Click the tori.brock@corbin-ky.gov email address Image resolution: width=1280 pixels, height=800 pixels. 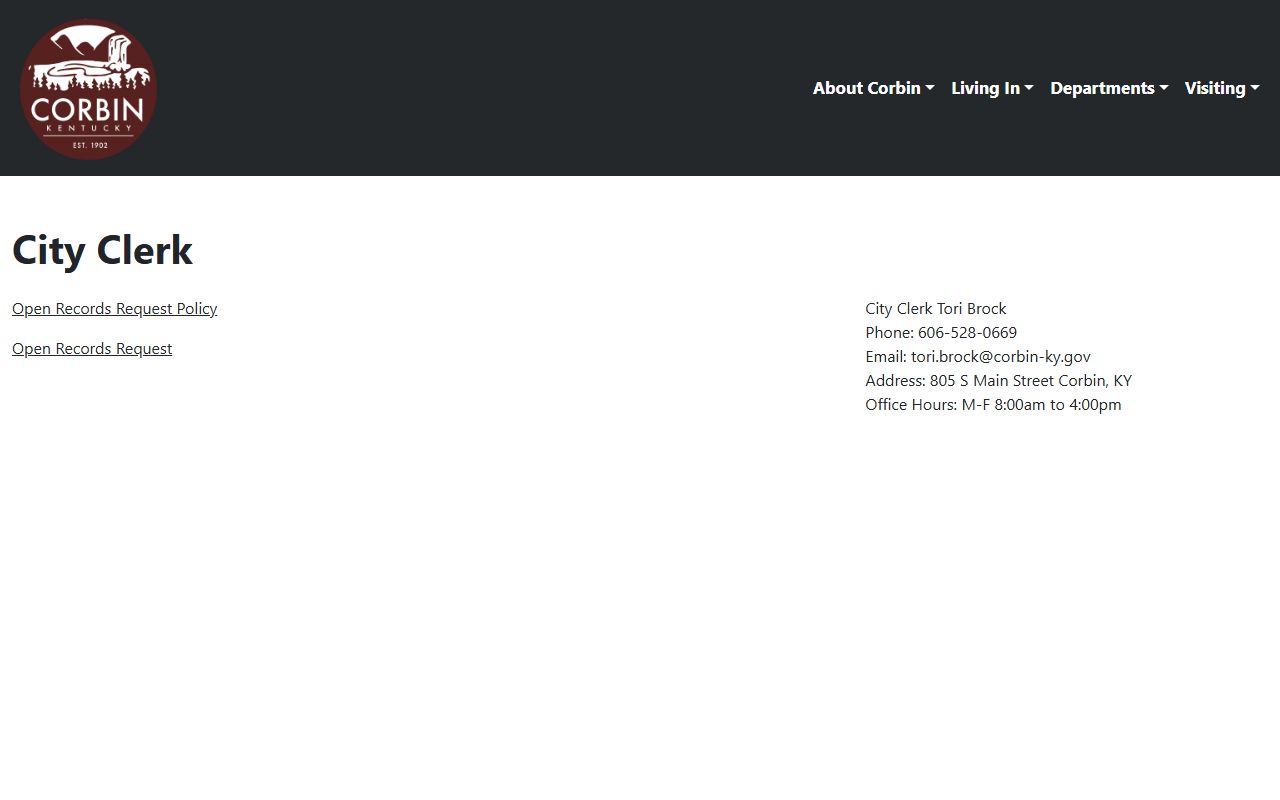click(x=1000, y=357)
